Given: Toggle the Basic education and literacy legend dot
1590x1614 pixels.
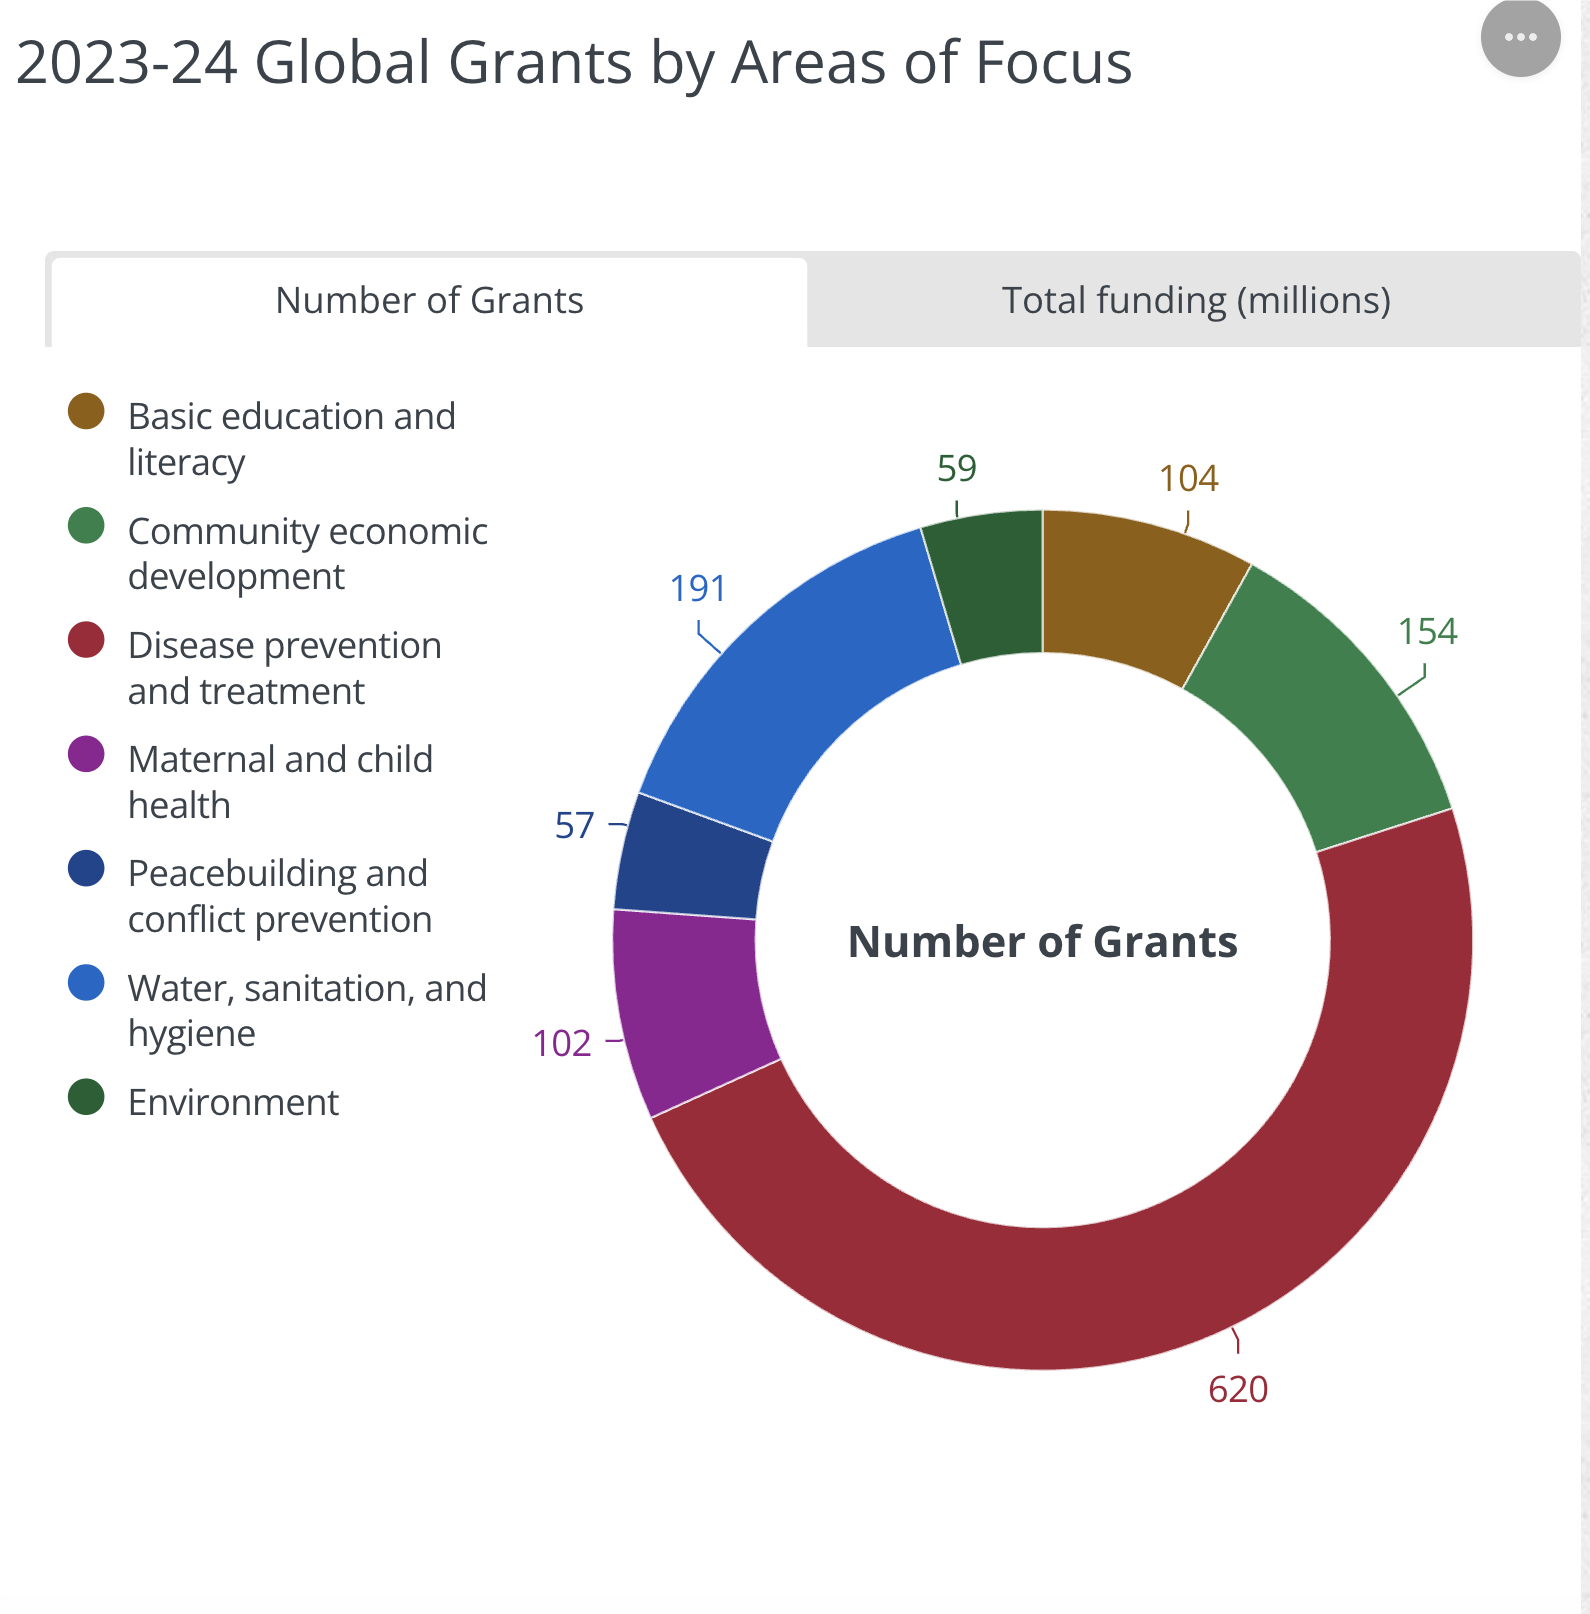Looking at the screenshot, I should [x=86, y=411].
